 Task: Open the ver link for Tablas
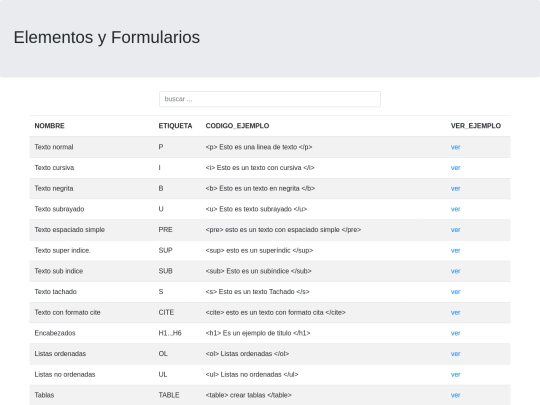pyautogui.click(x=455, y=395)
